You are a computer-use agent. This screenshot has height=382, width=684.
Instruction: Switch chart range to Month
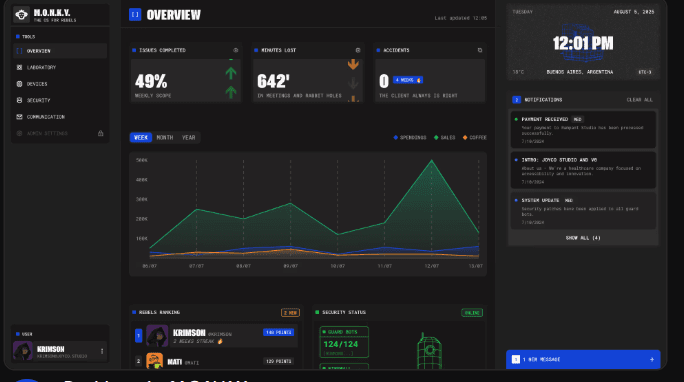coord(164,137)
